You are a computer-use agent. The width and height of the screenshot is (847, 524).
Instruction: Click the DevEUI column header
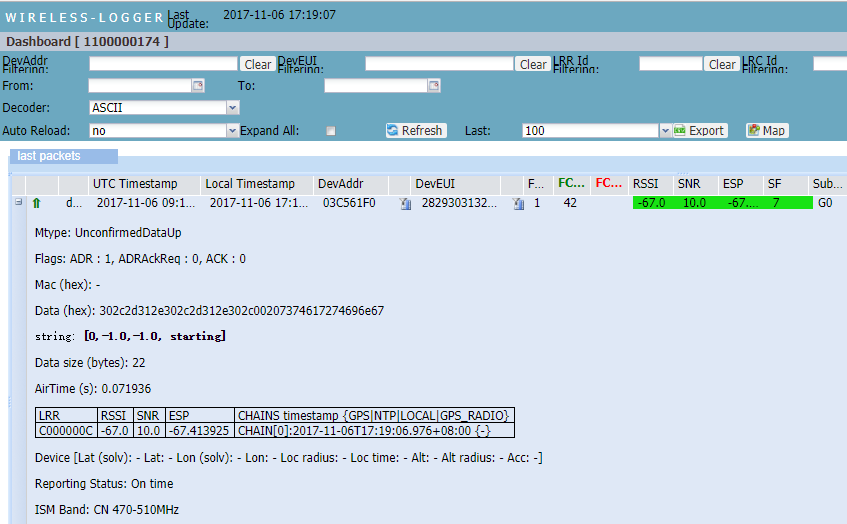(455, 184)
